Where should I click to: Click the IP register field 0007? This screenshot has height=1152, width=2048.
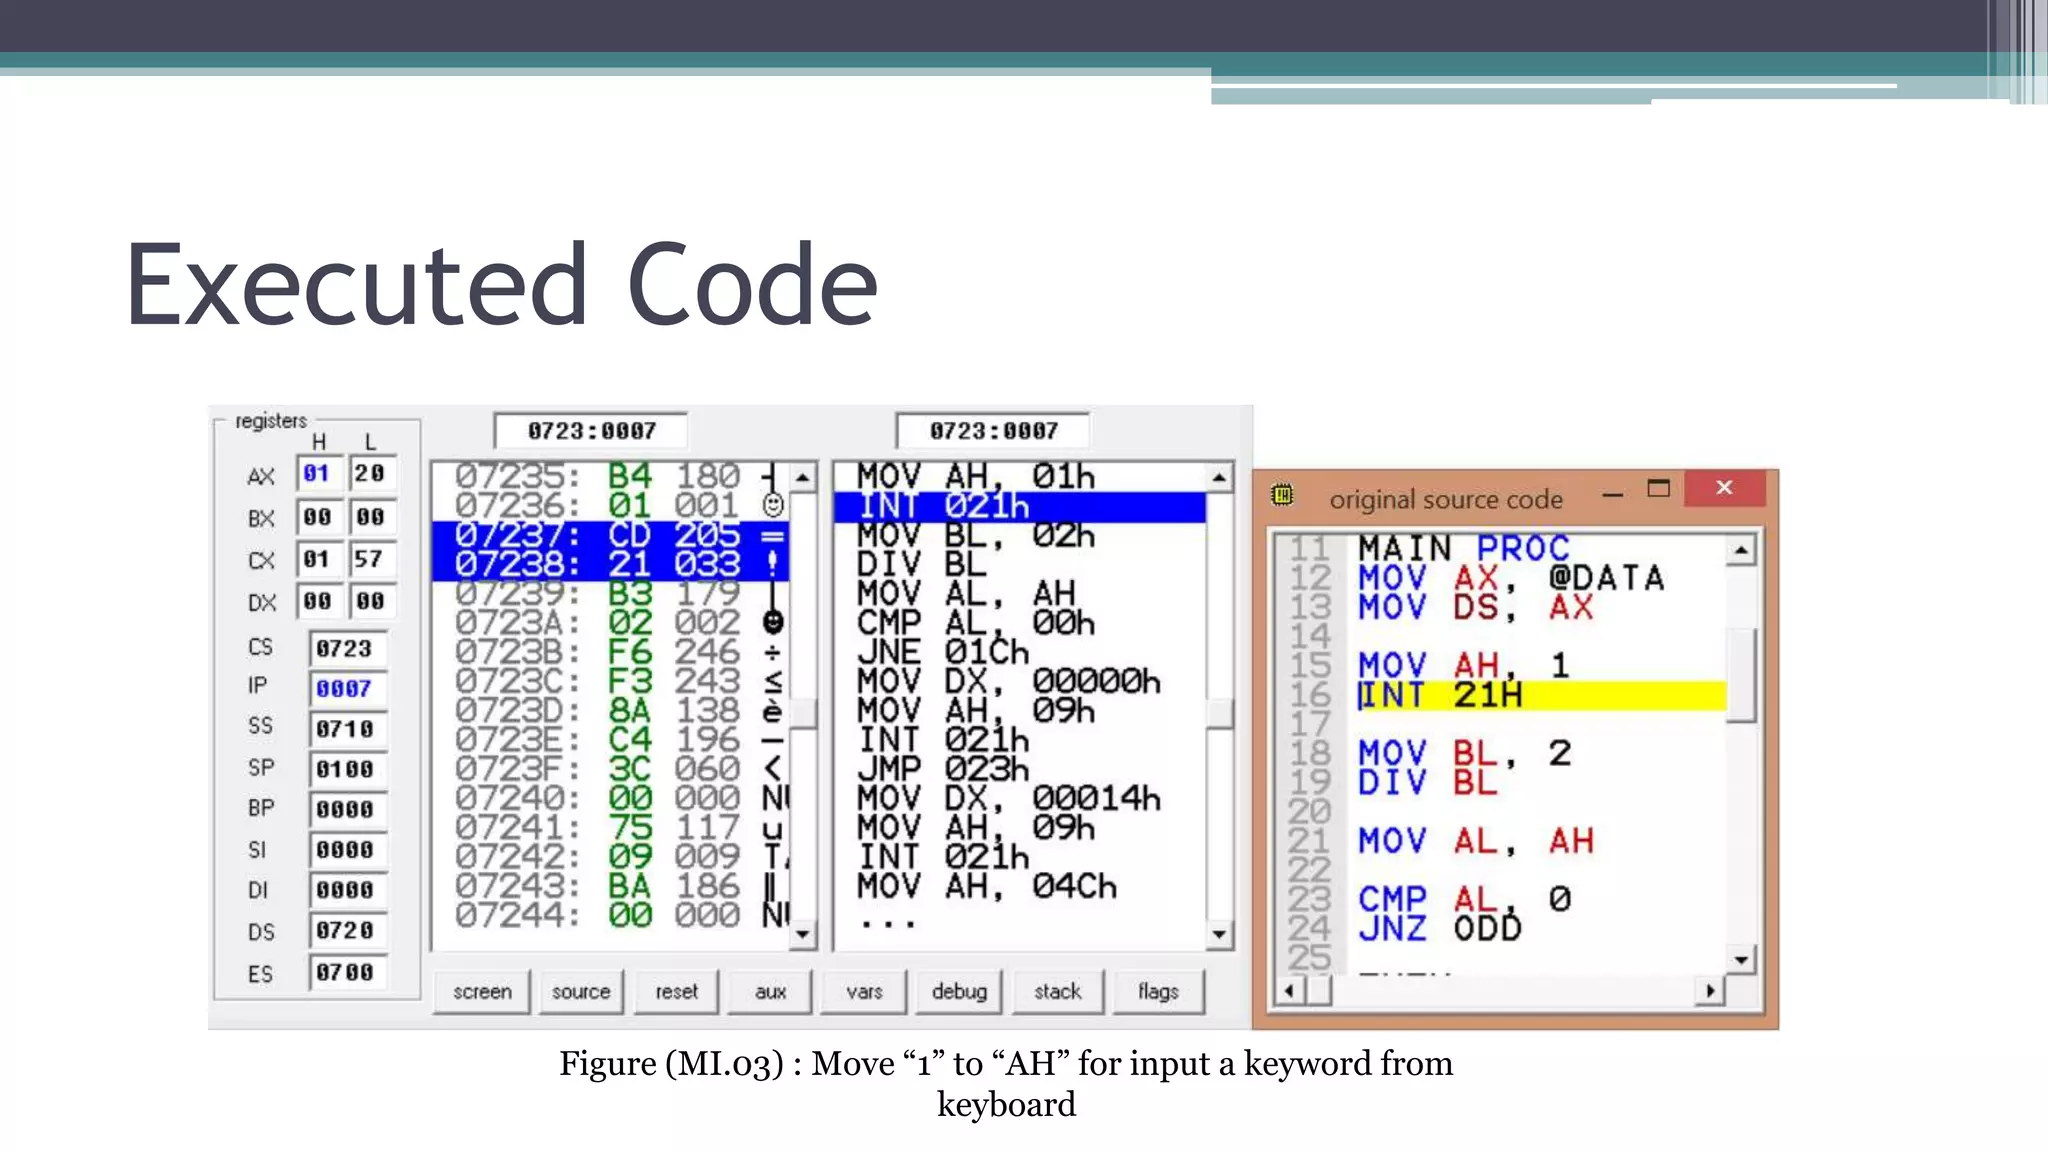(x=346, y=689)
